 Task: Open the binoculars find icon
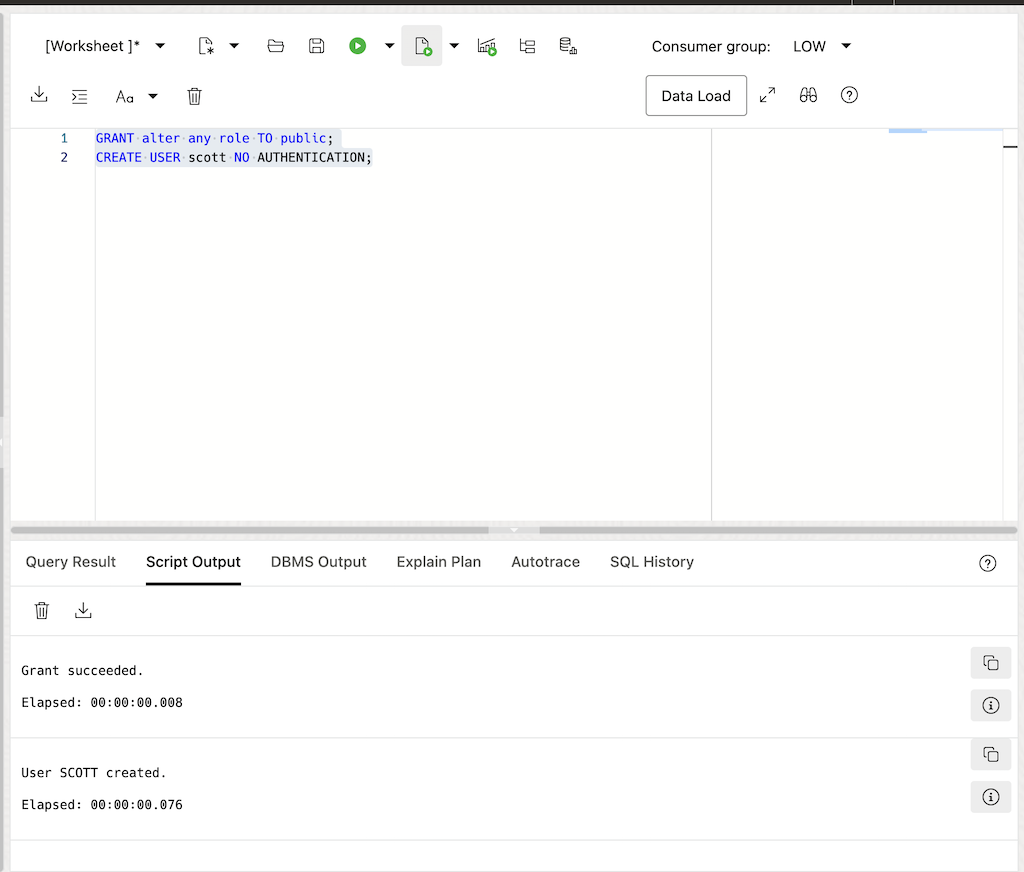[808, 95]
